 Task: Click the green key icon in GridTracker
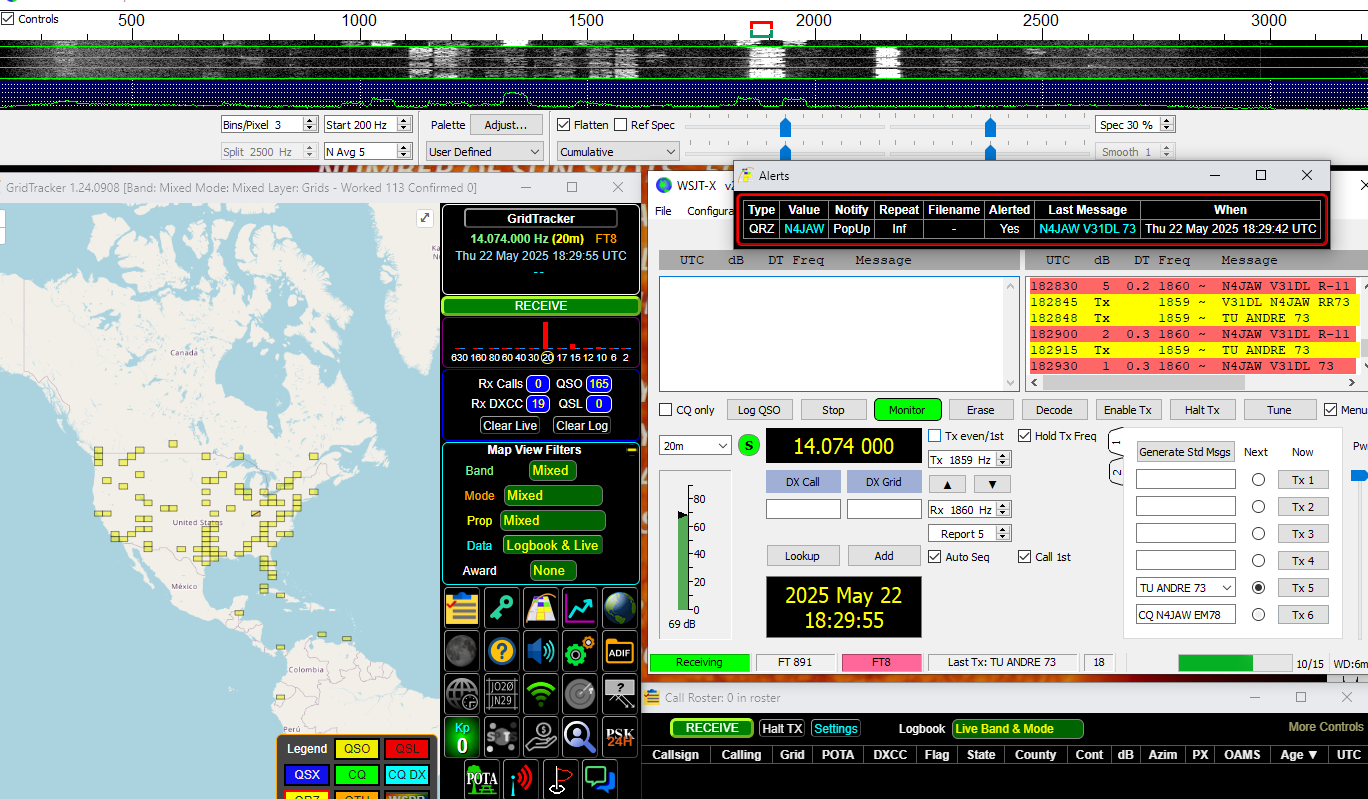click(x=502, y=608)
